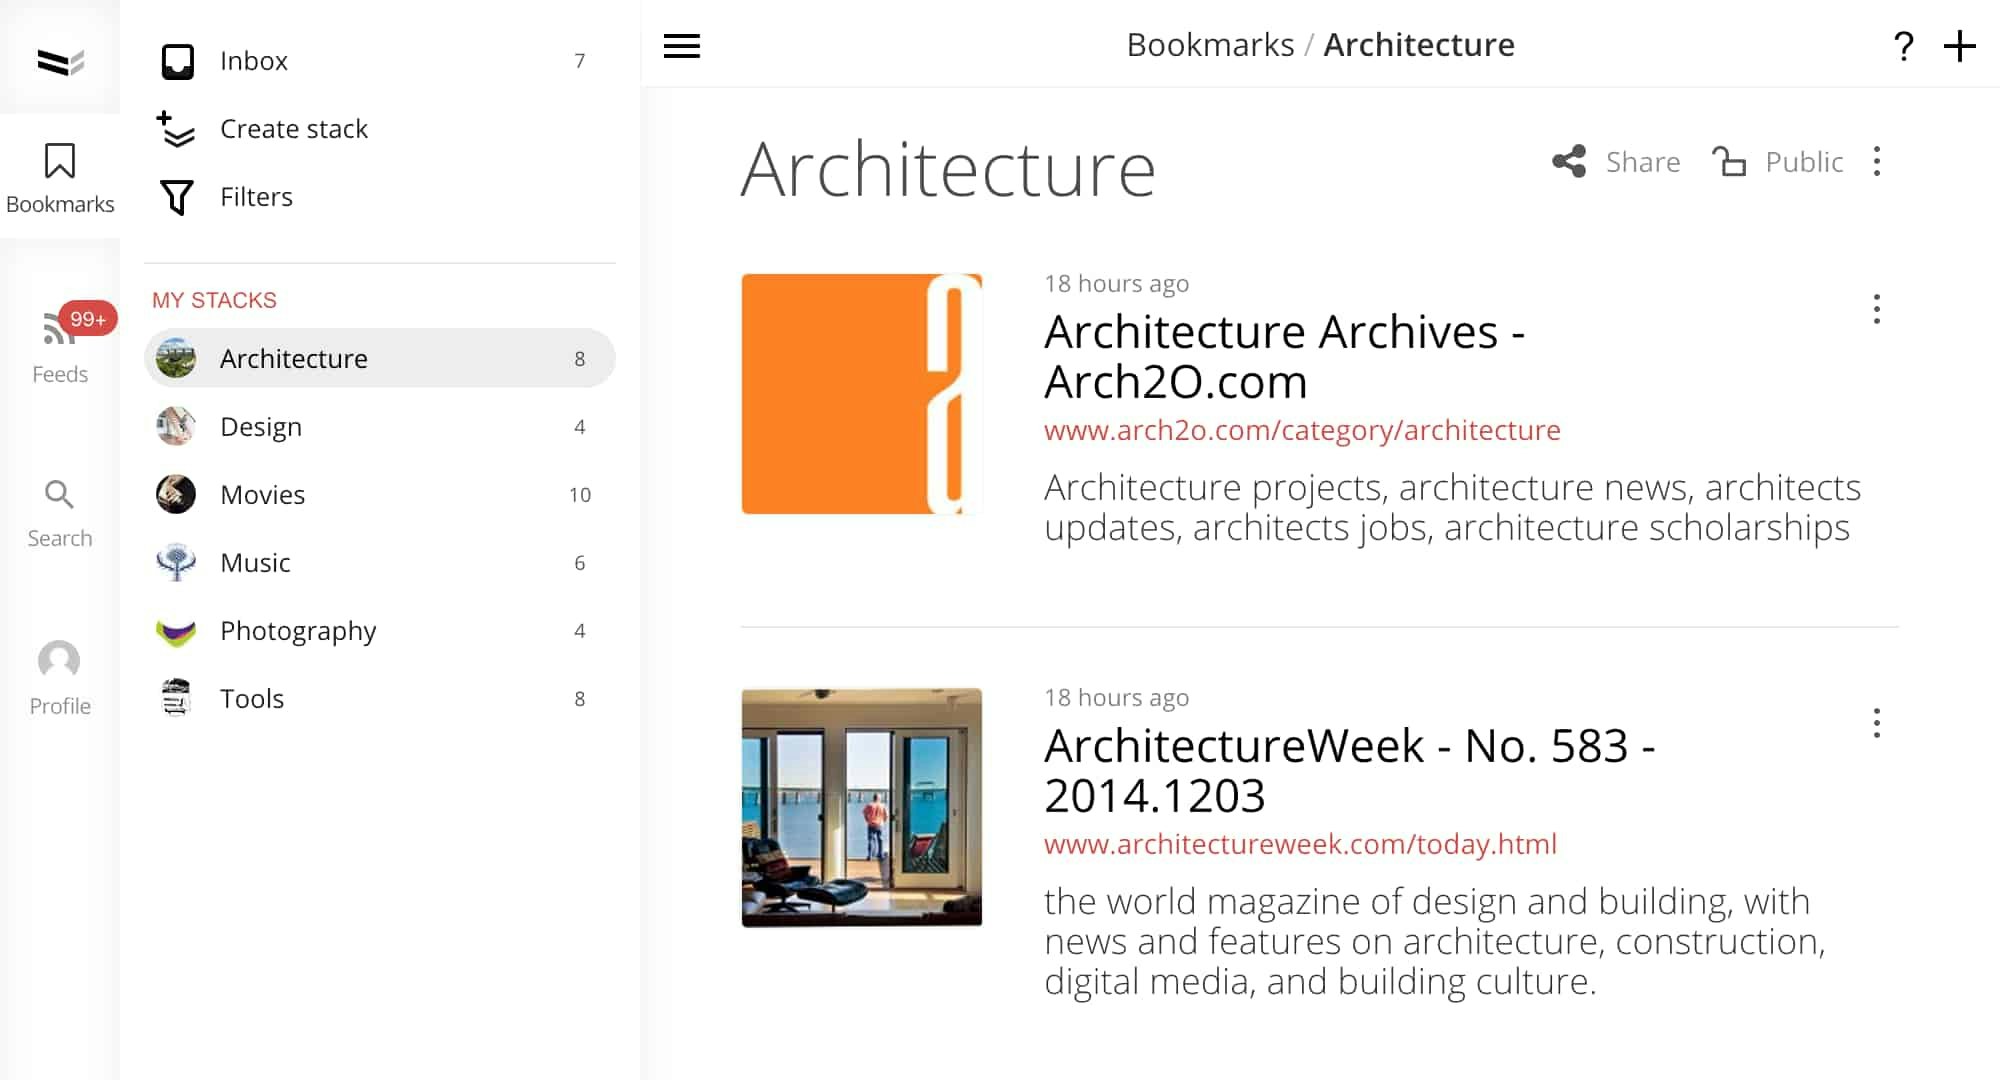This screenshot has width=2000, height=1080.
Task: Select Create stack in sidebar
Action: tap(293, 129)
